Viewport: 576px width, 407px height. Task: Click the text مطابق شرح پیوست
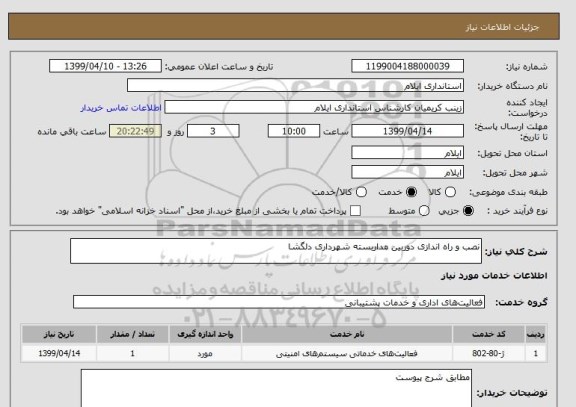coord(433,377)
